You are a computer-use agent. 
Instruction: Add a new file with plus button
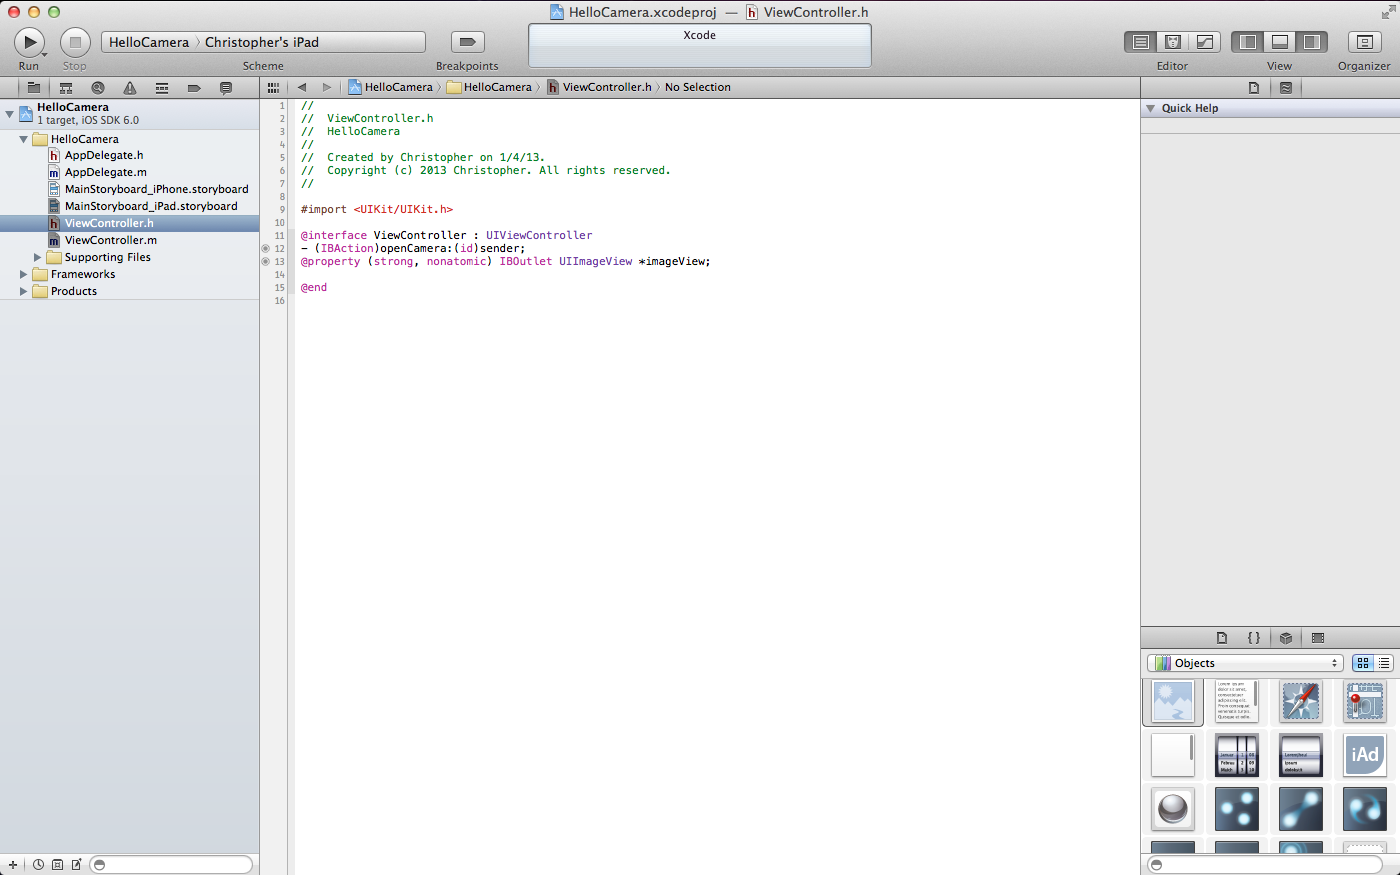point(13,865)
